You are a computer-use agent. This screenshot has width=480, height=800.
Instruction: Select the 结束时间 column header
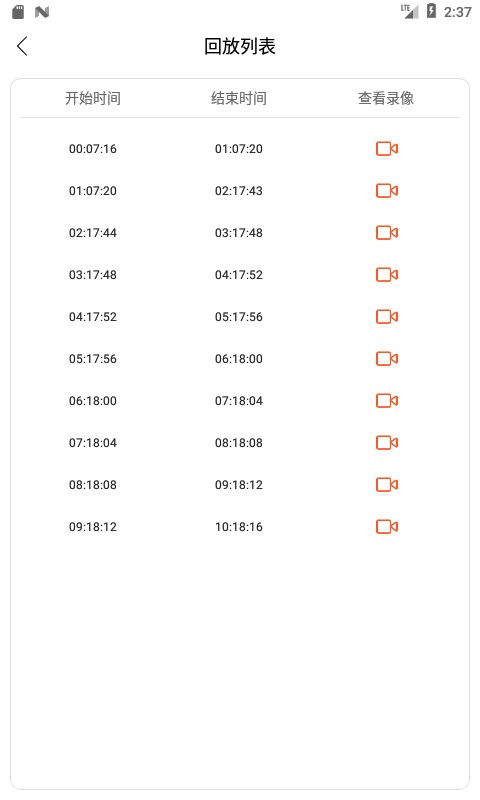(239, 98)
